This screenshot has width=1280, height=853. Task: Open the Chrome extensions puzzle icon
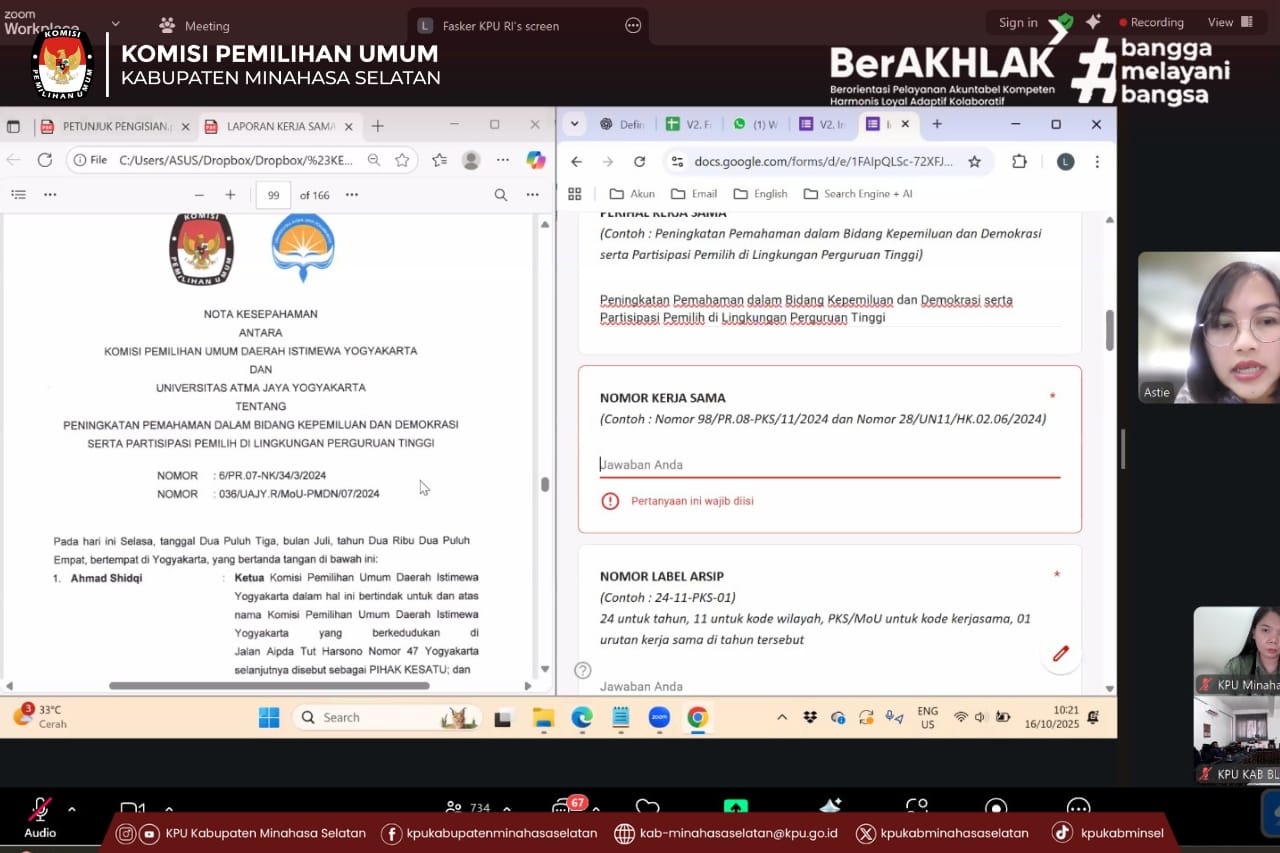[x=1019, y=162]
